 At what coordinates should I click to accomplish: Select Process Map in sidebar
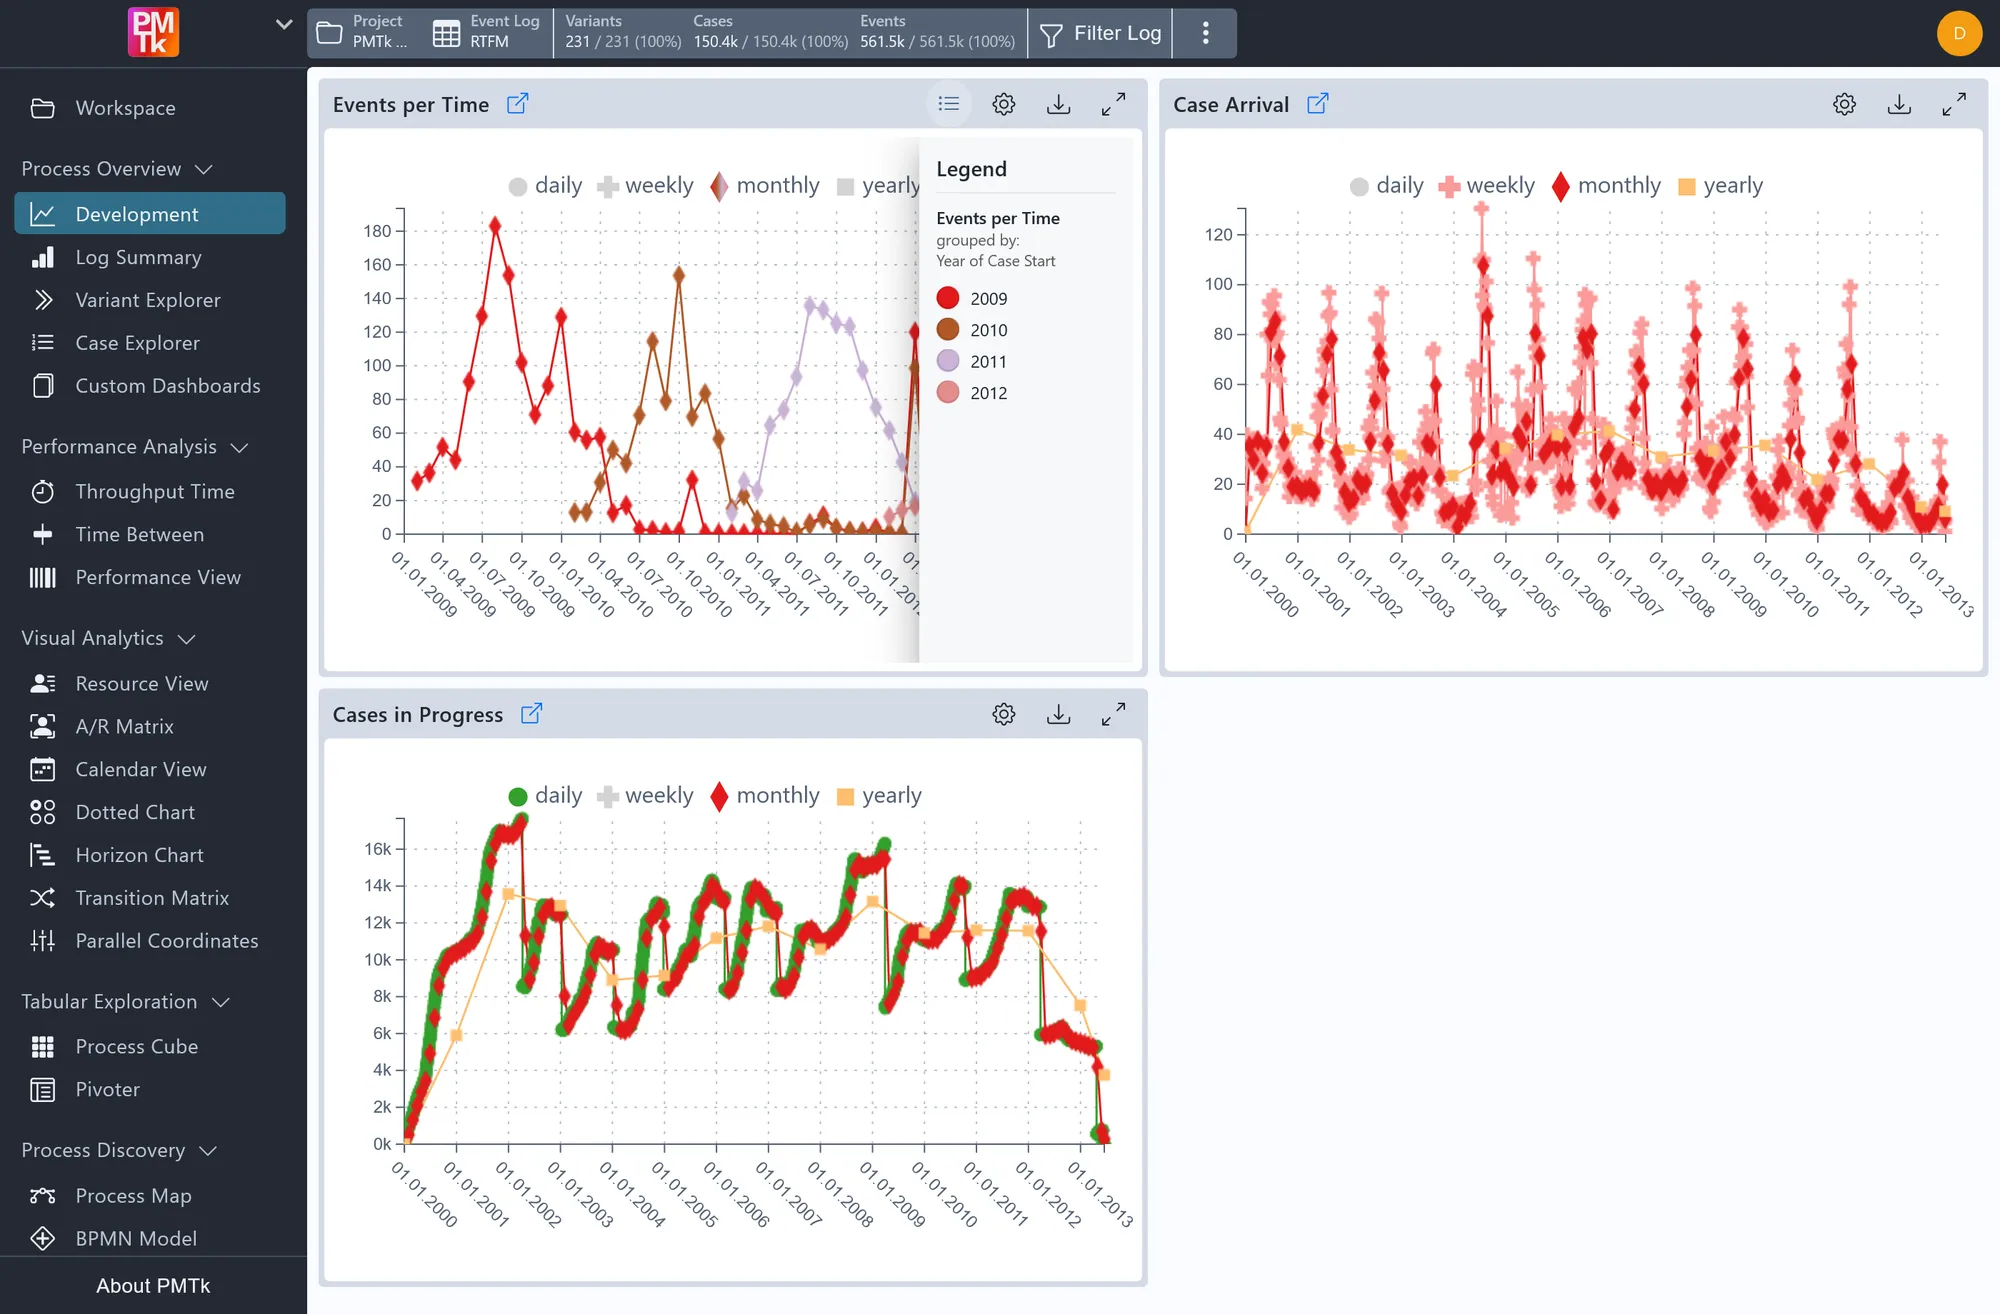150,1196
